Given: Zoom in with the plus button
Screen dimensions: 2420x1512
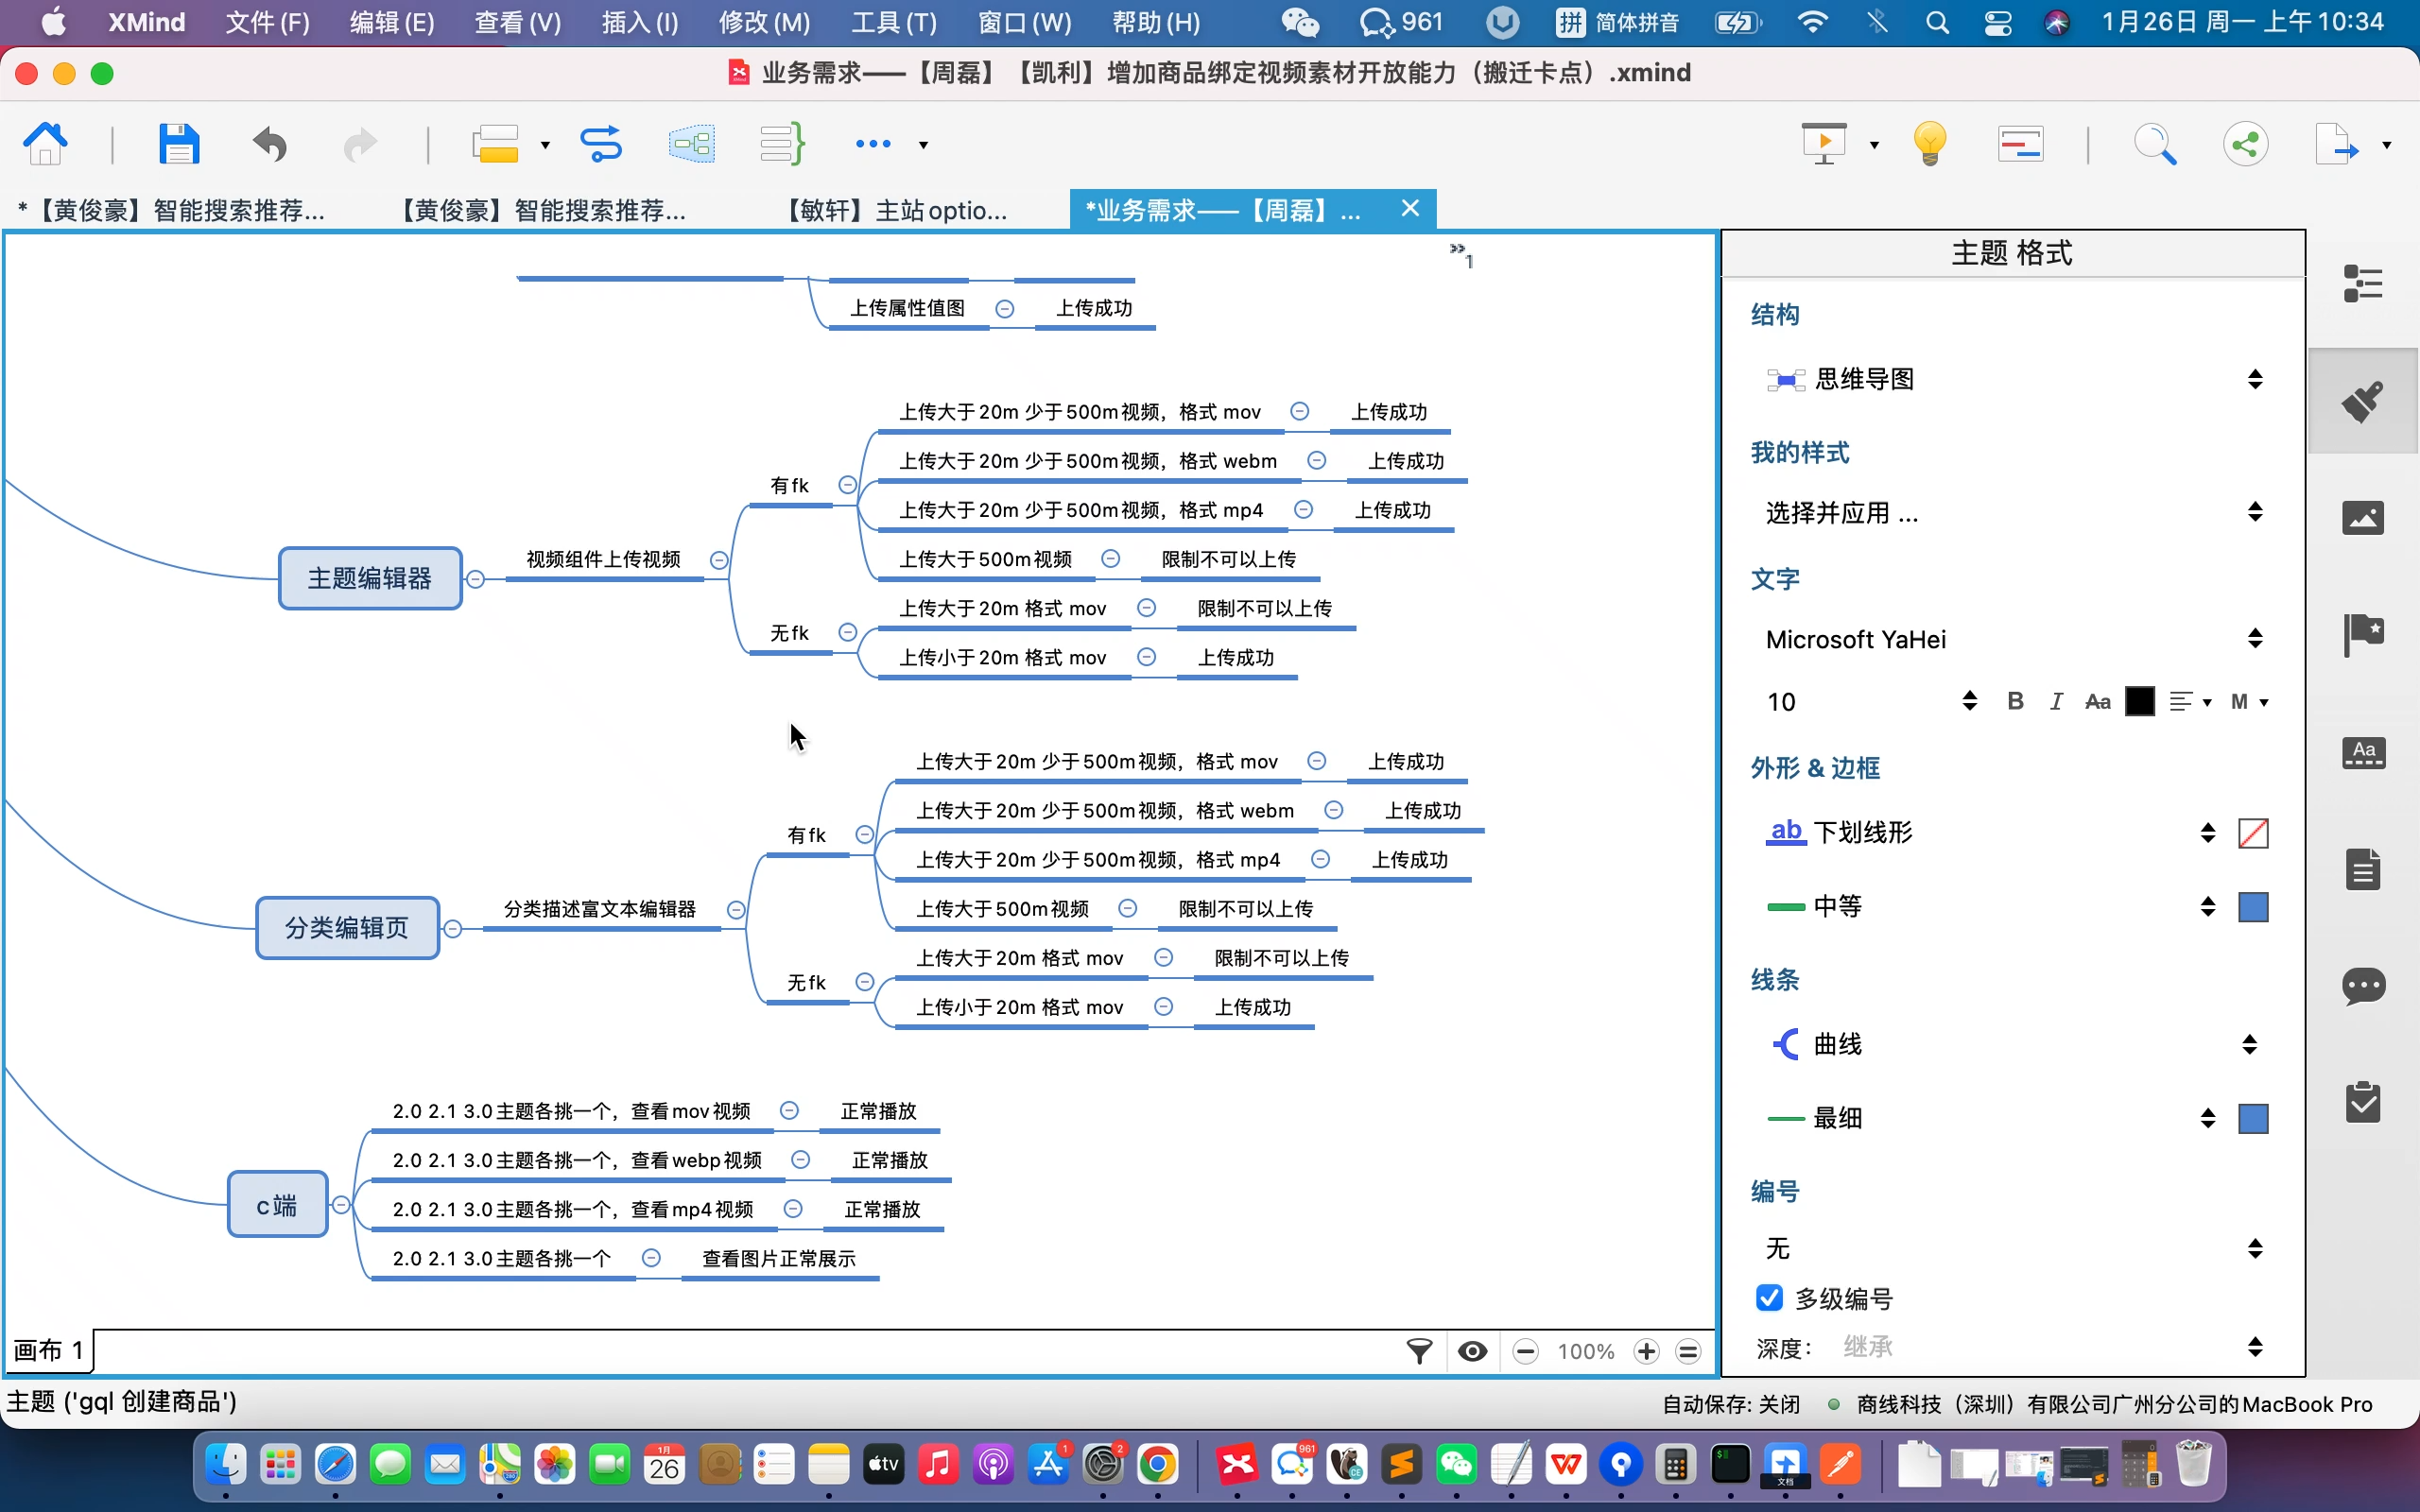Looking at the screenshot, I should (1646, 1352).
